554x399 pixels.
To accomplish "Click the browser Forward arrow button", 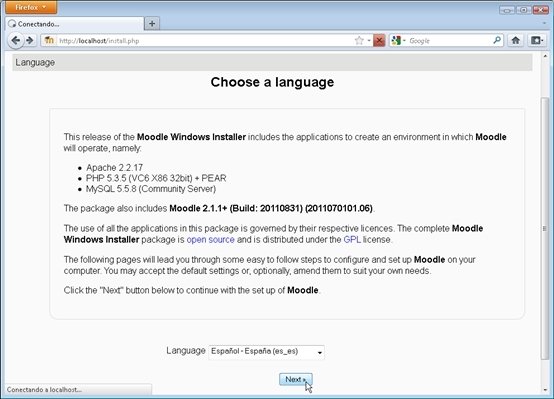I will tap(30, 41).
